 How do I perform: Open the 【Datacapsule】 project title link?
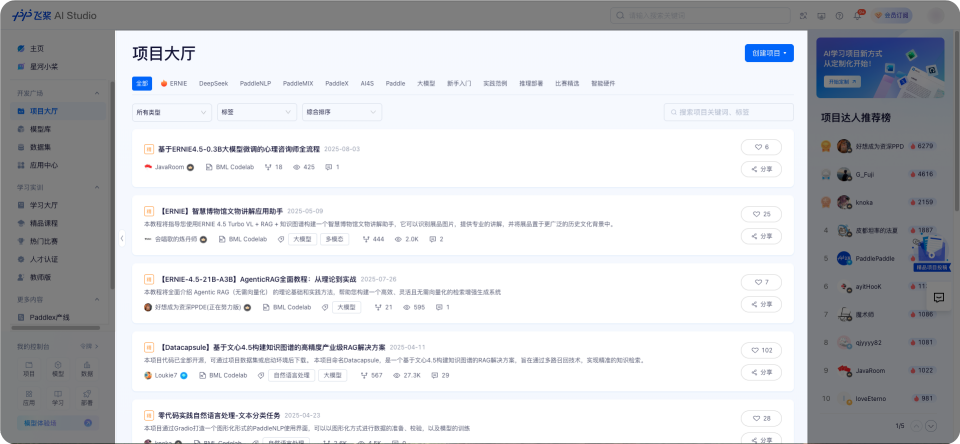[x=272, y=347]
